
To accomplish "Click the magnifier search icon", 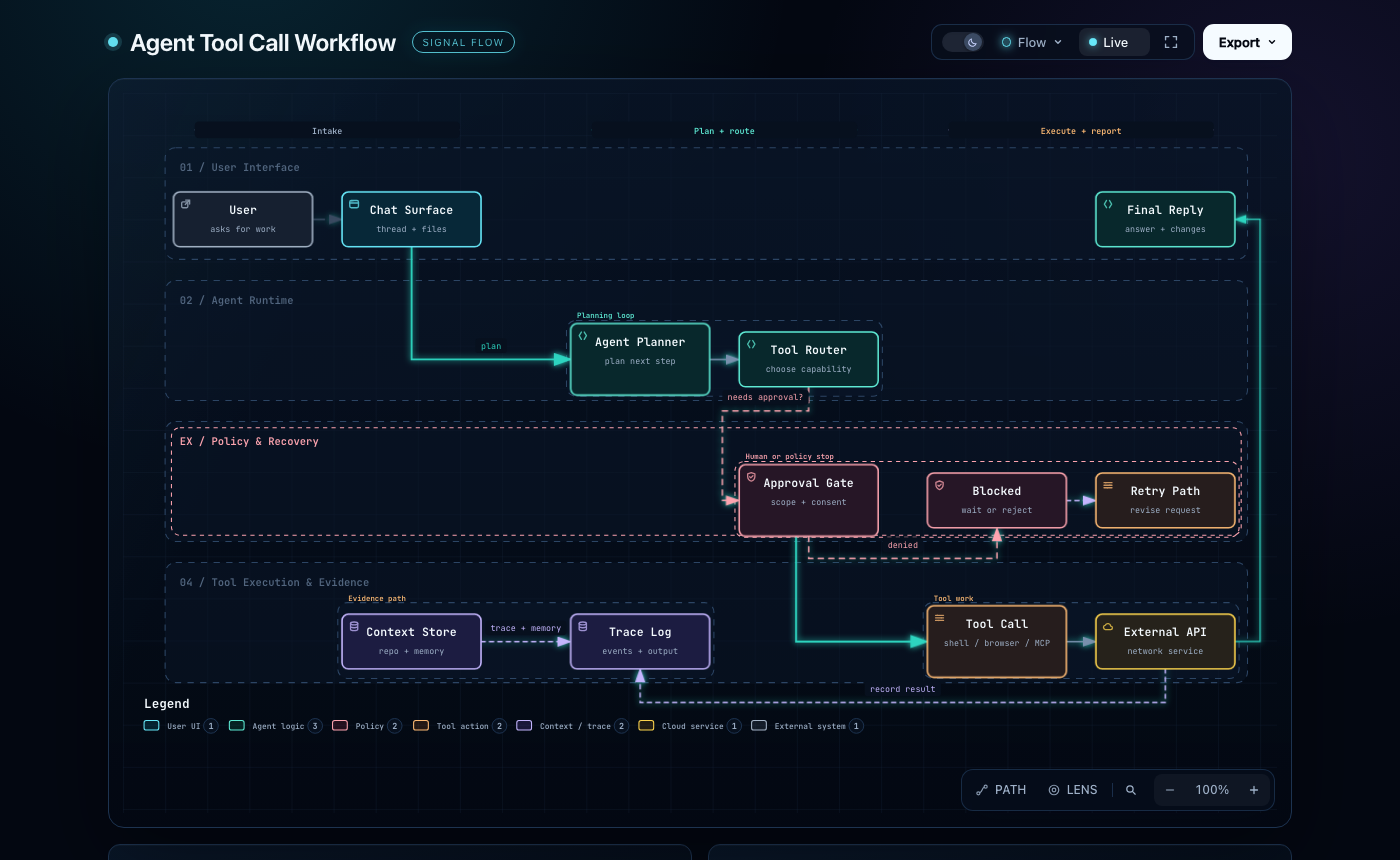I will point(1131,789).
